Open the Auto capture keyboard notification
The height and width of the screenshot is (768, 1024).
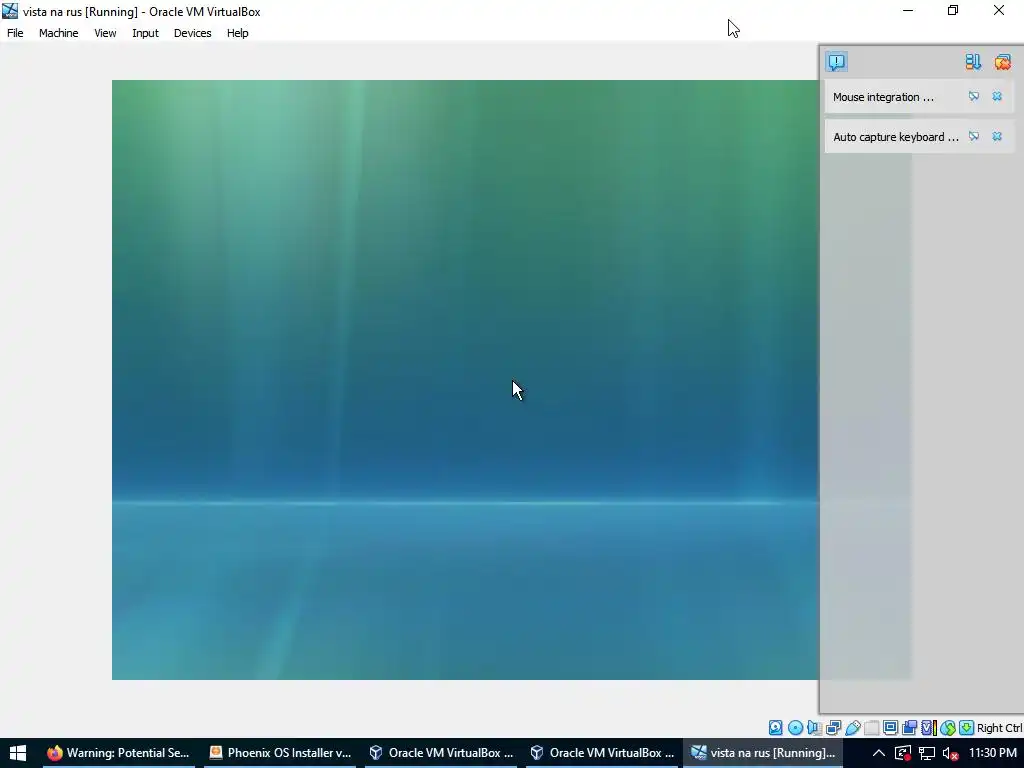(895, 136)
